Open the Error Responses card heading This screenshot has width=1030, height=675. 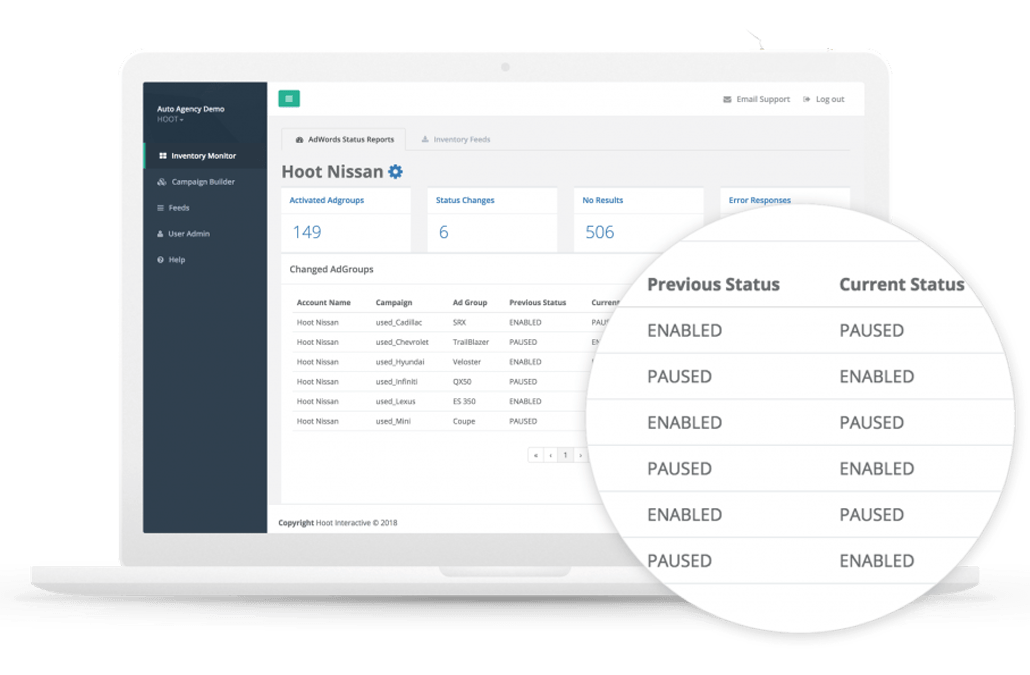(759, 200)
